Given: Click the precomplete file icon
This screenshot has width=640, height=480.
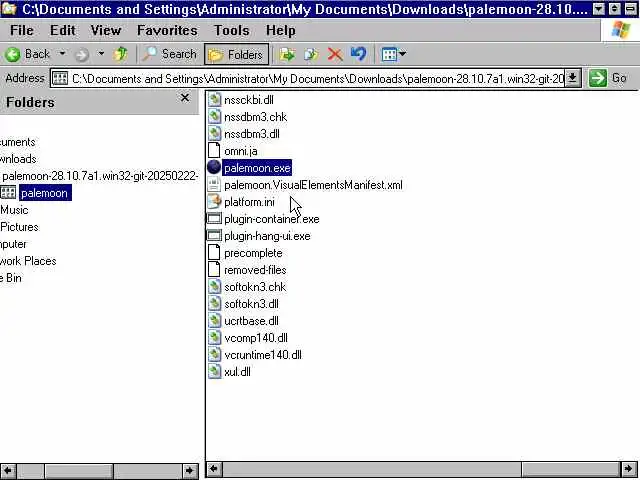Looking at the screenshot, I should 214,253.
